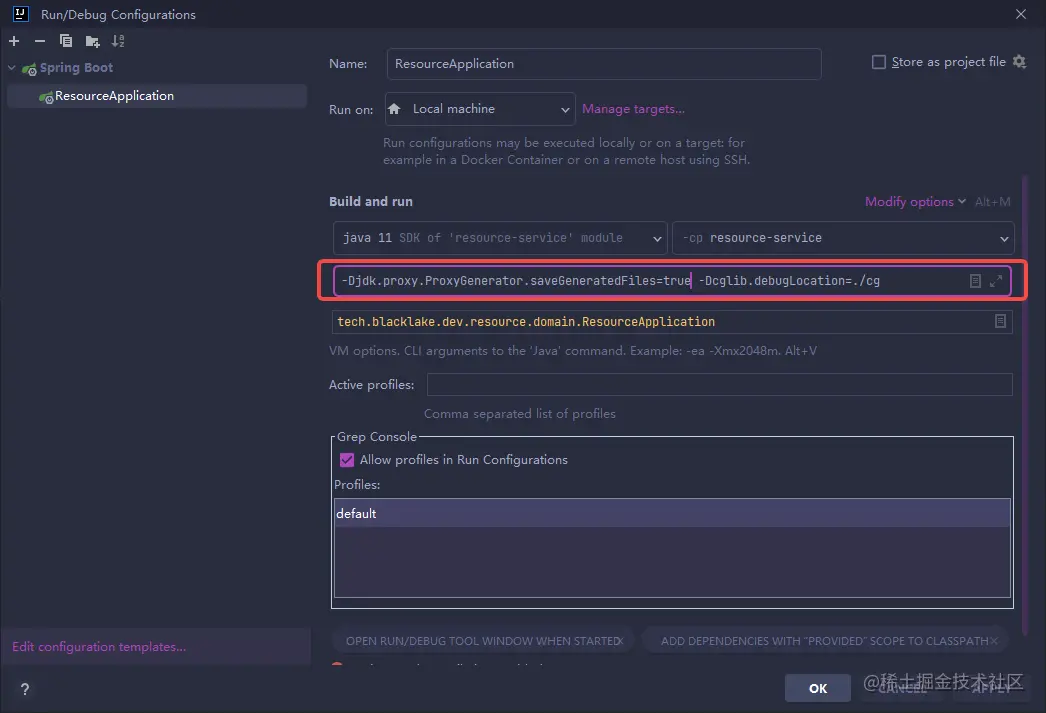Open the project file settings gear
This screenshot has height=713, width=1046.
pyautogui.click(x=1019, y=62)
